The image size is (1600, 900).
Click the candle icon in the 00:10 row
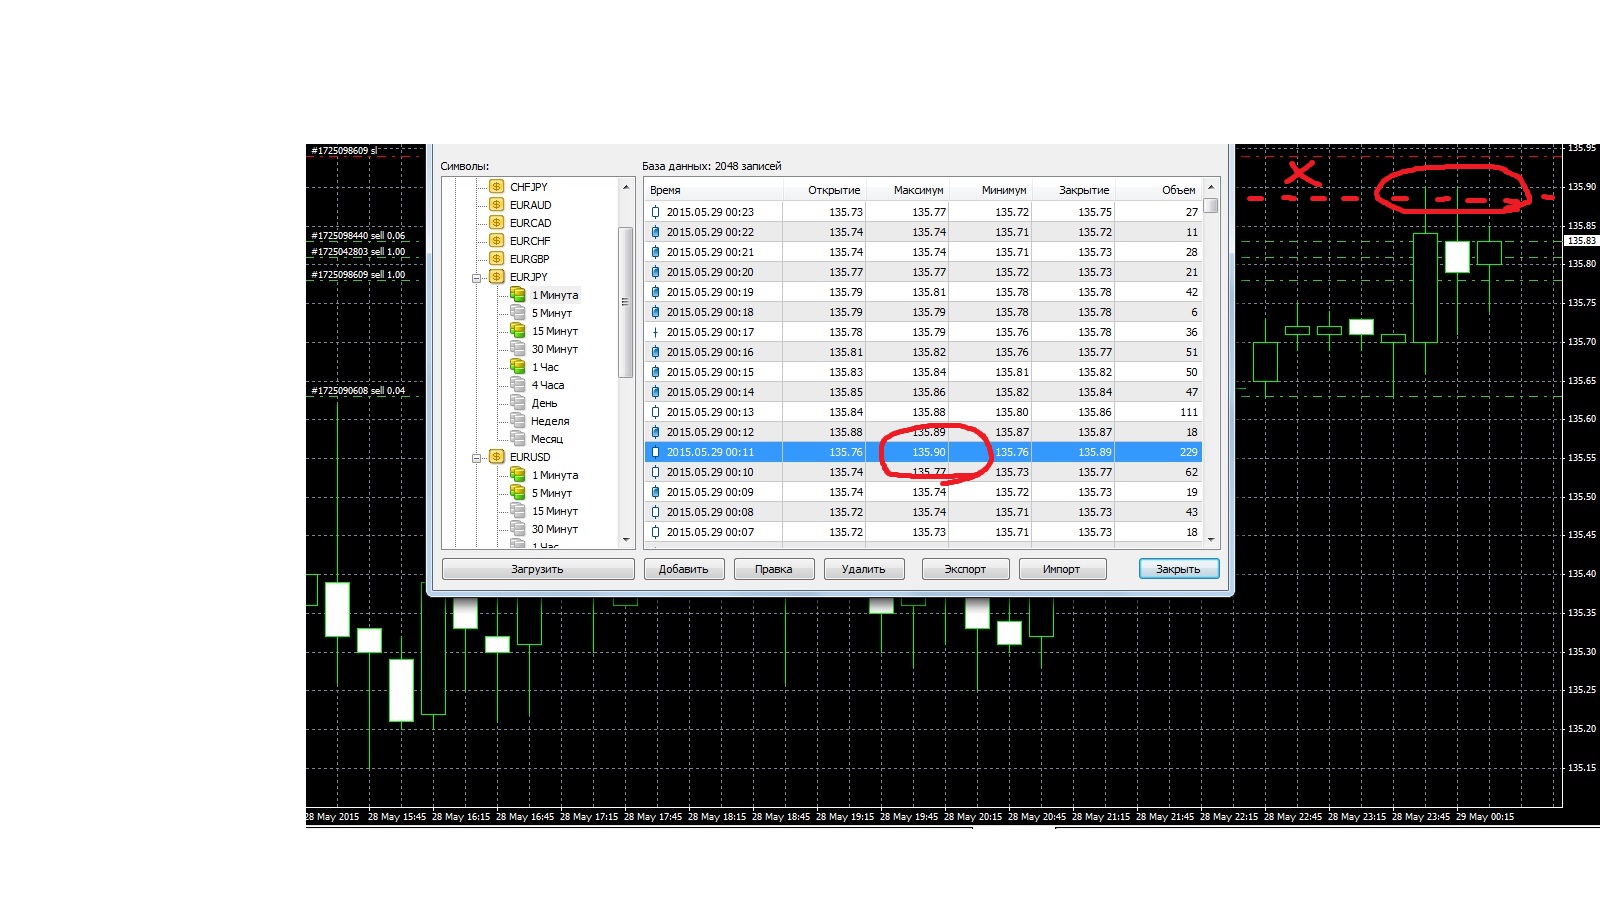(x=655, y=472)
